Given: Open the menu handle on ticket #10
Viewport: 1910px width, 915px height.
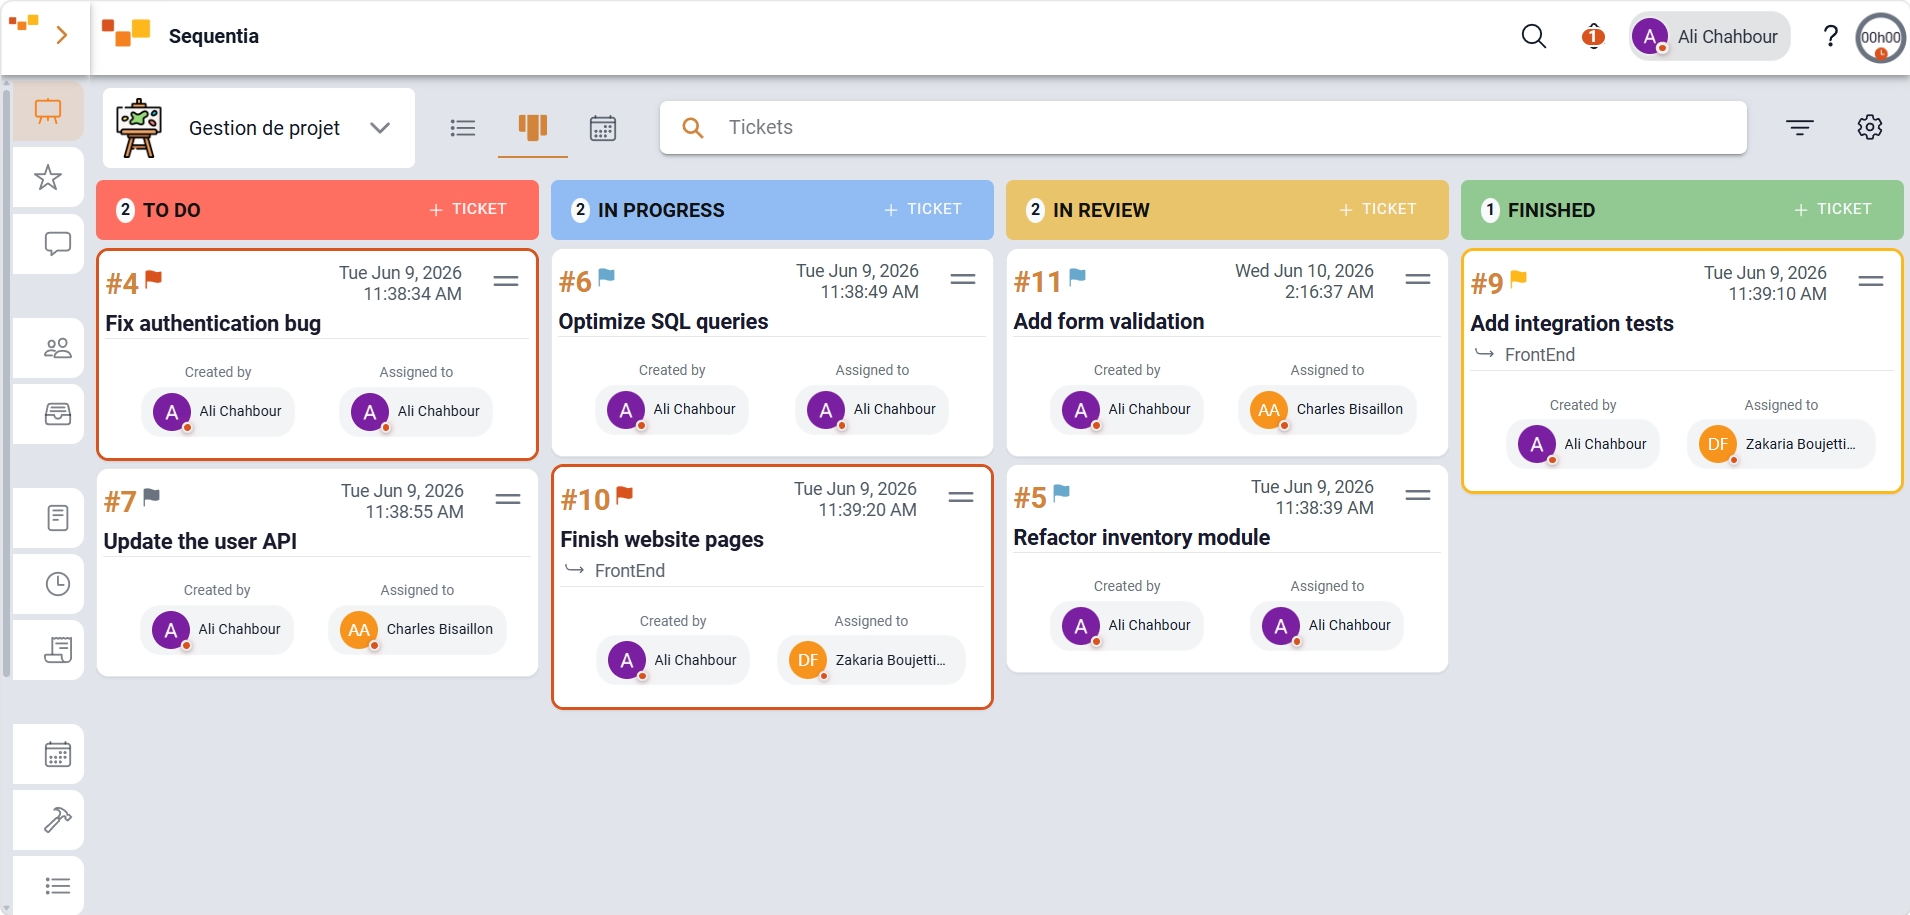Looking at the screenshot, I should tap(961, 497).
